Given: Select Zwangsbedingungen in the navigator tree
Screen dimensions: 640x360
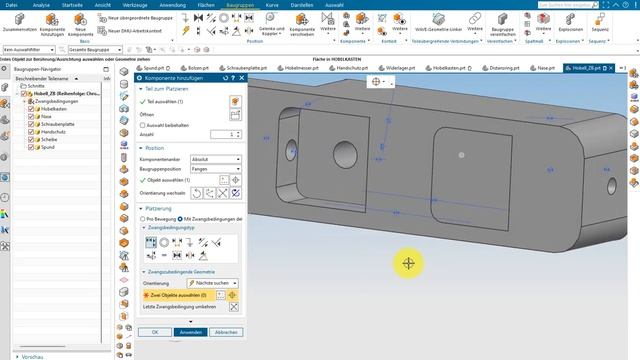Looking at the screenshot, I should click(56, 101).
